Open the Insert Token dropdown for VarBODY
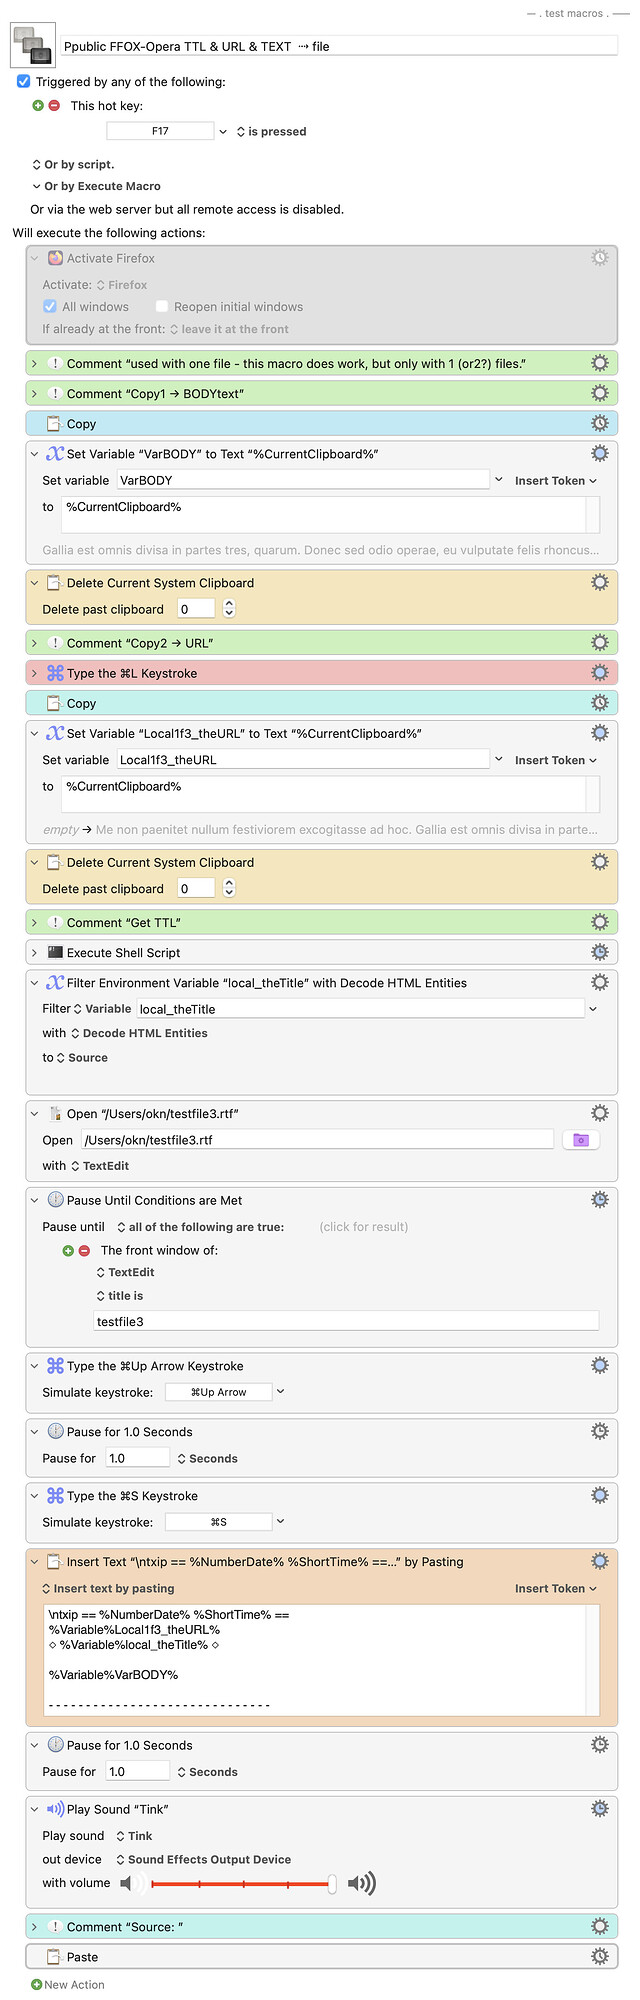640x2000 pixels. tap(556, 480)
